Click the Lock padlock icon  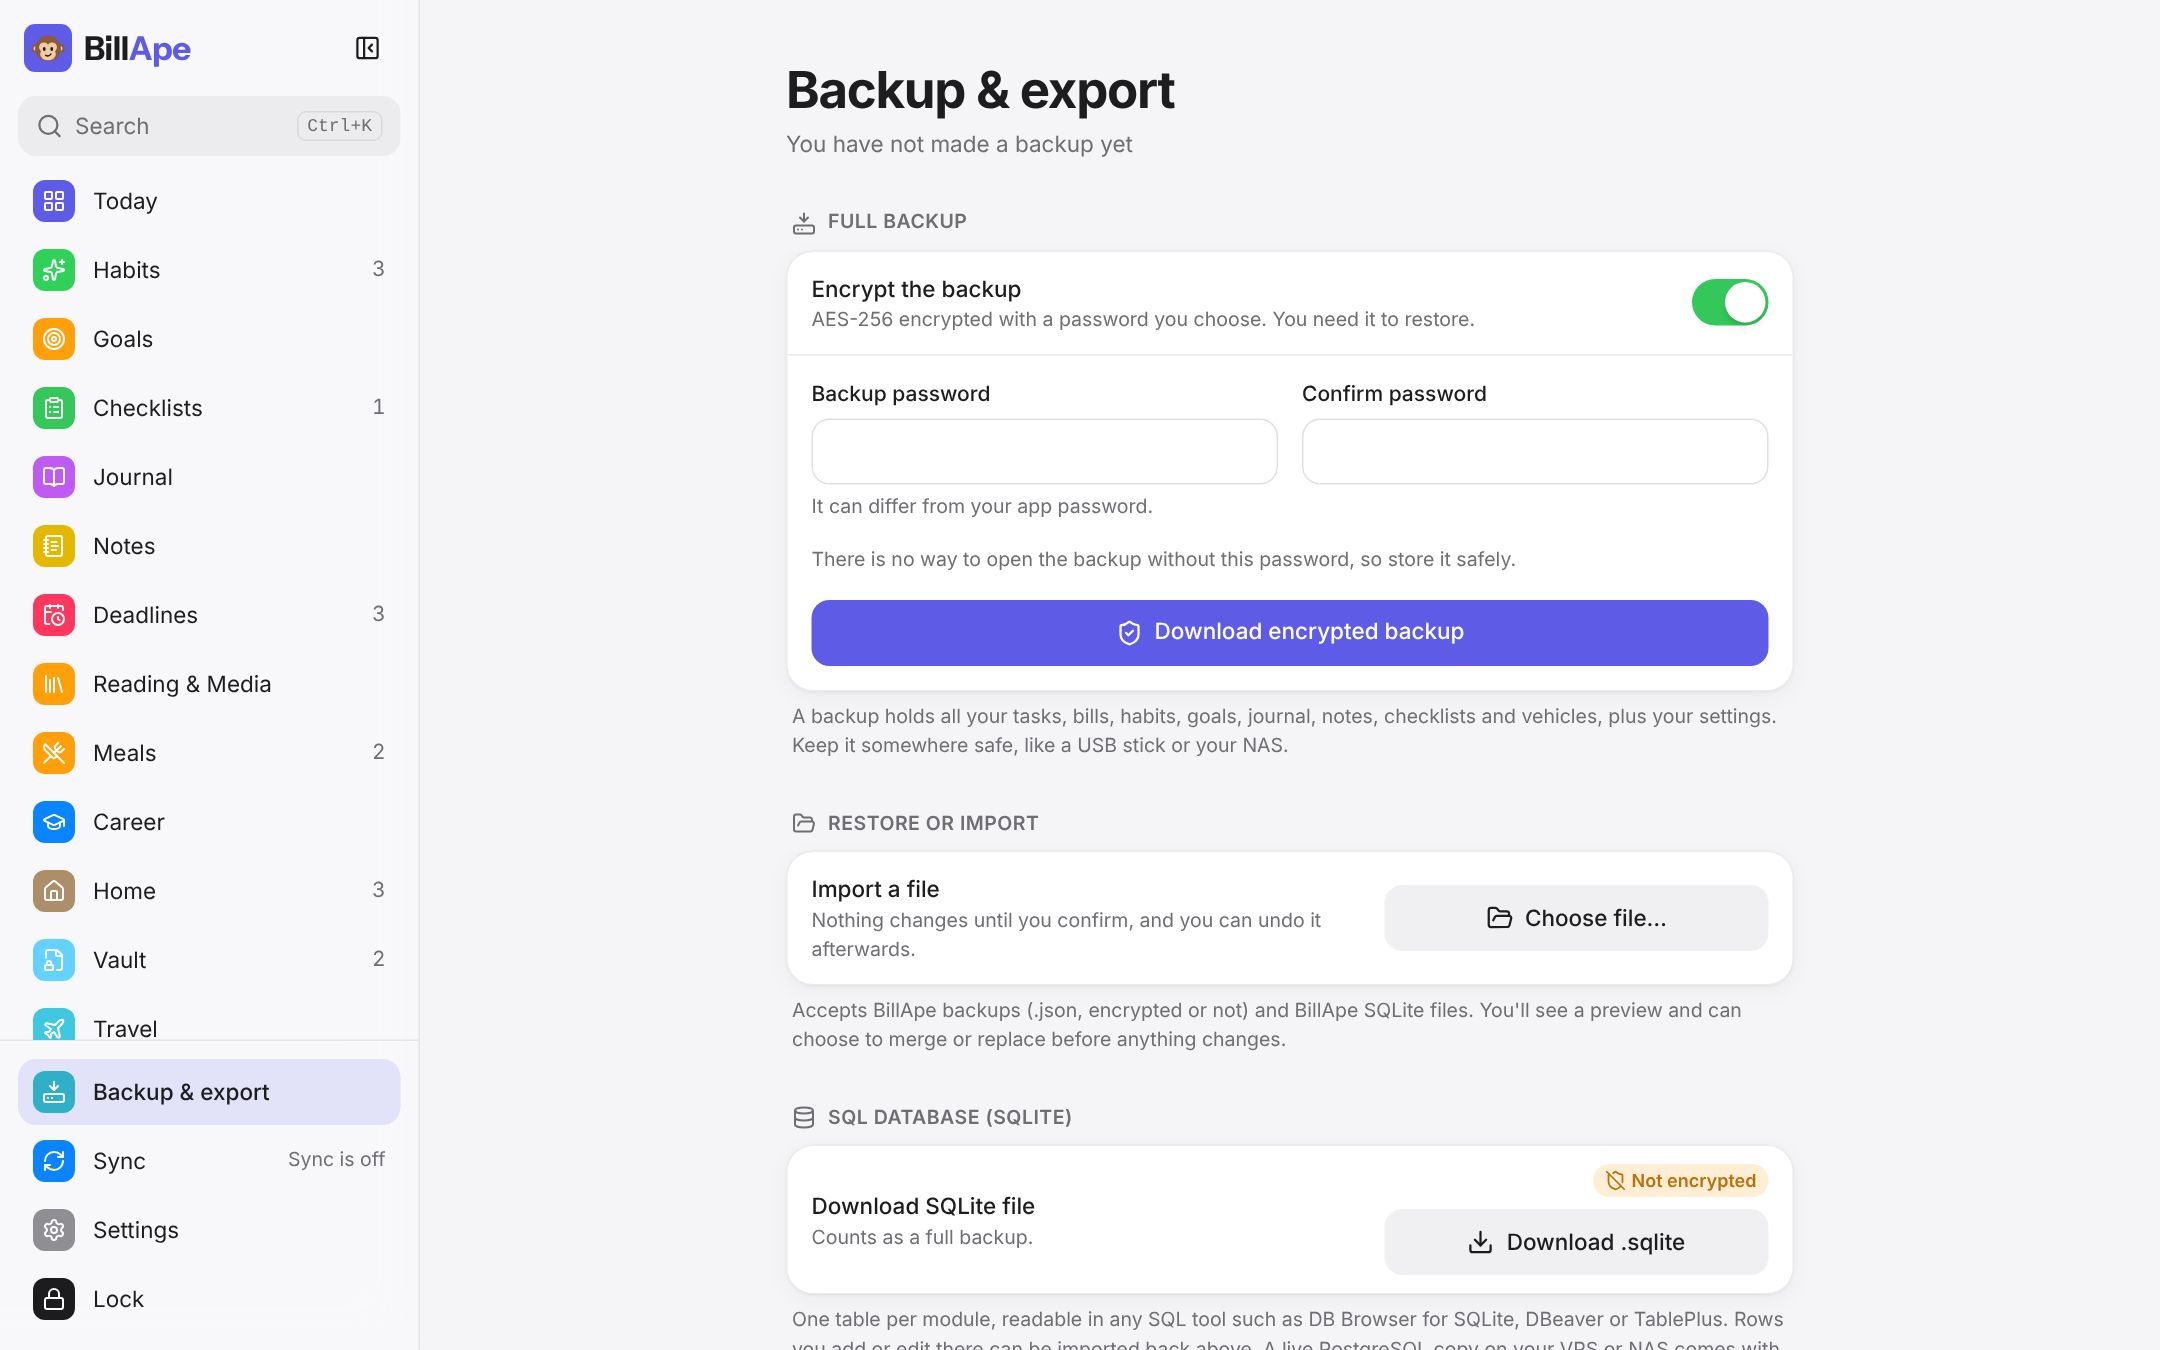click(x=54, y=1299)
